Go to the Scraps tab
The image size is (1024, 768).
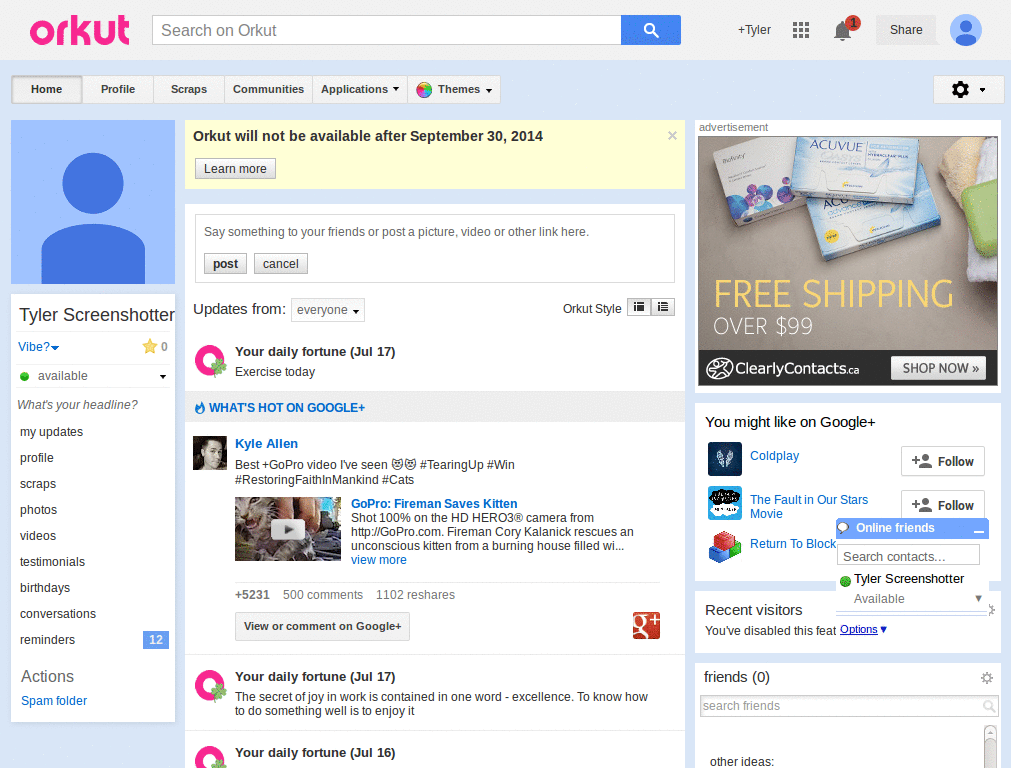point(189,89)
